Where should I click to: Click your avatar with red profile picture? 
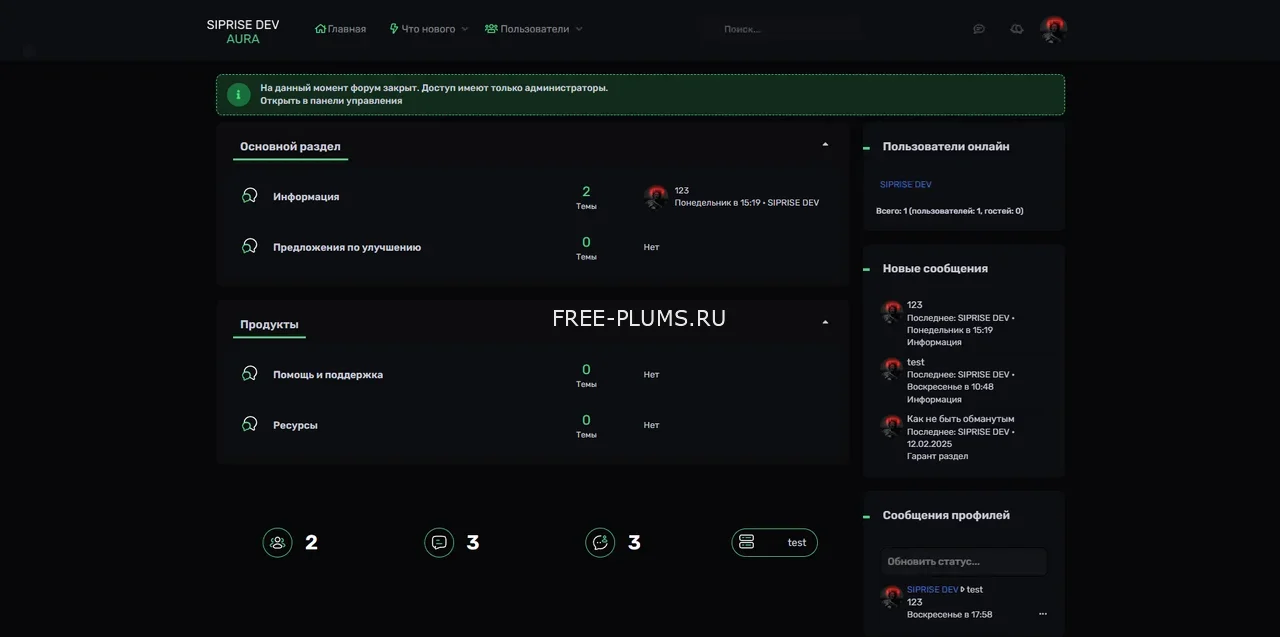pyautogui.click(x=1052, y=29)
